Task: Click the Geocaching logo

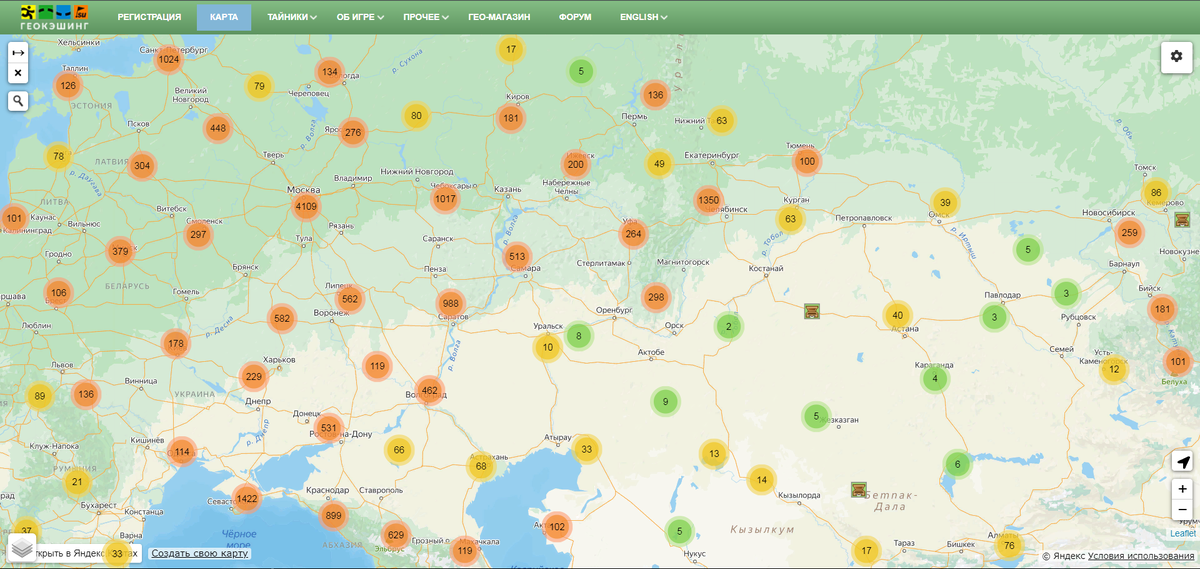Action: (x=54, y=17)
